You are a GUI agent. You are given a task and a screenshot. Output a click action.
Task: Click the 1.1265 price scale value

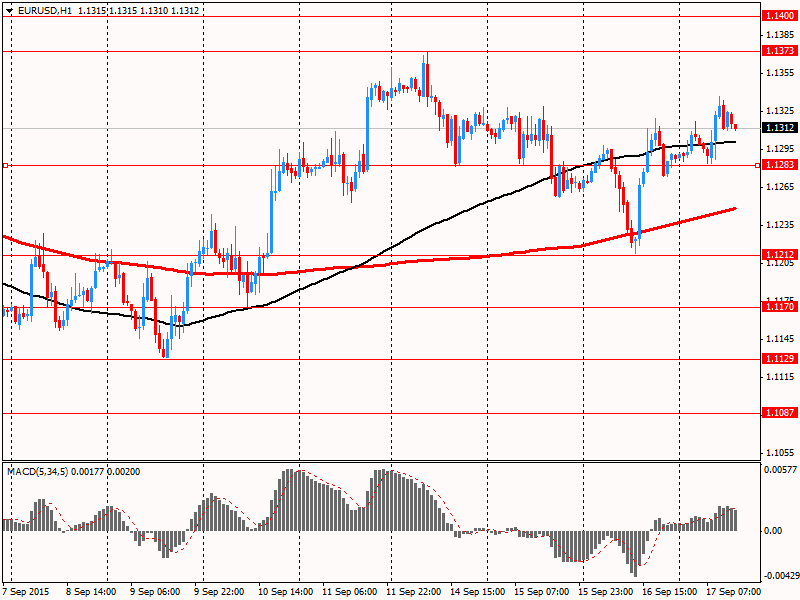point(781,187)
